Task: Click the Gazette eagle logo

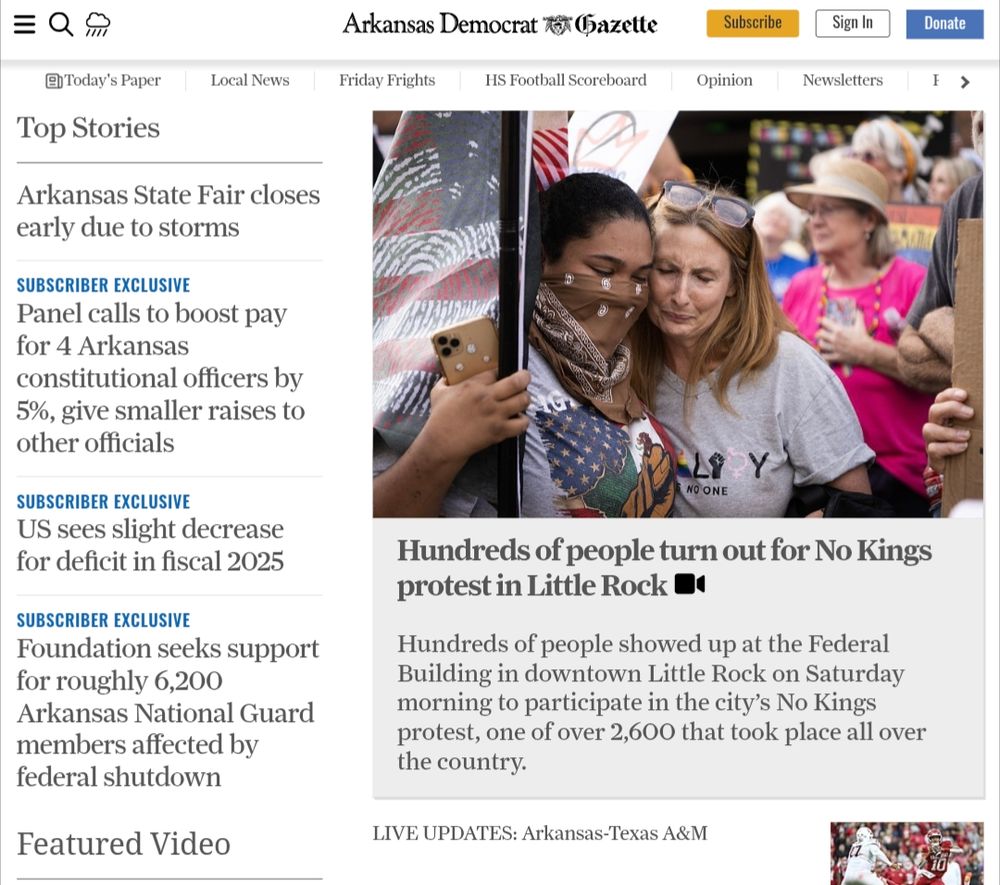Action: tap(558, 25)
